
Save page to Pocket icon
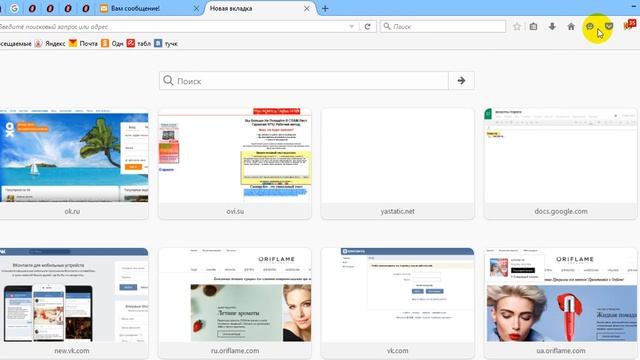[x=609, y=27]
